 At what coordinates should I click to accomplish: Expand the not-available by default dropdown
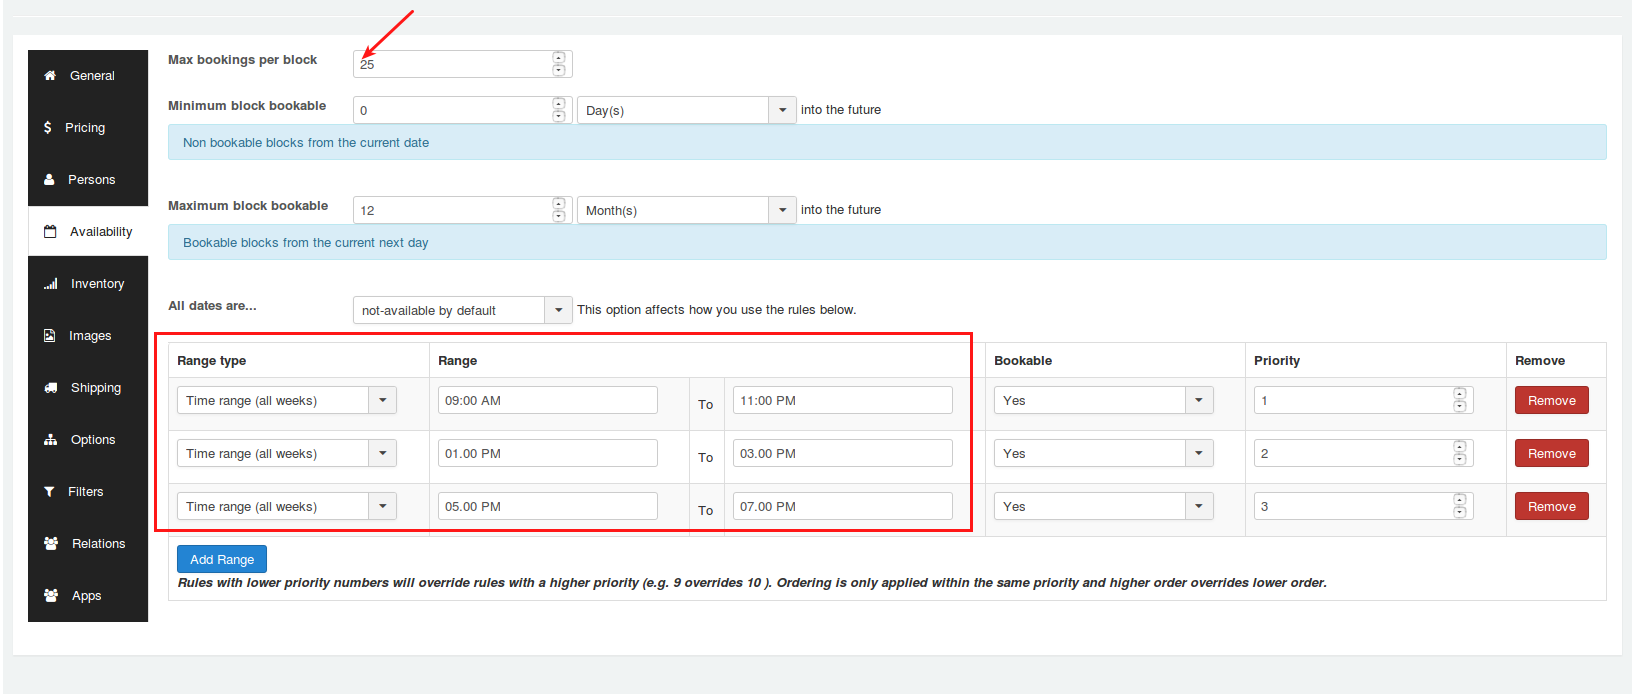(x=558, y=310)
